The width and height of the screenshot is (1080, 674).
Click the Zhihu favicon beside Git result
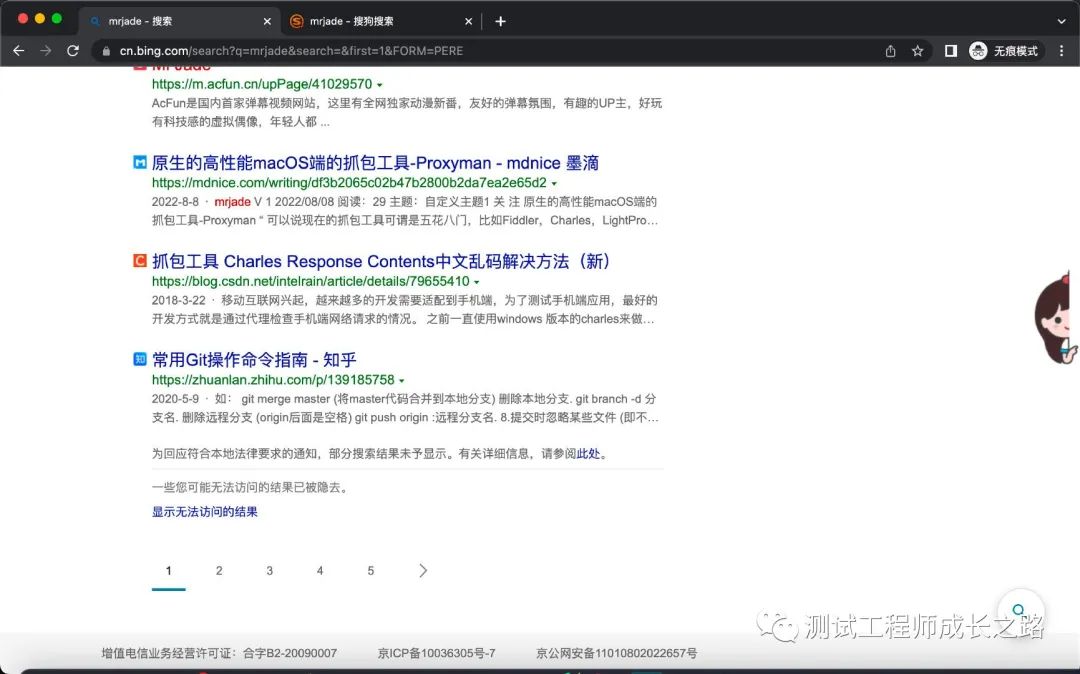(140, 359)
